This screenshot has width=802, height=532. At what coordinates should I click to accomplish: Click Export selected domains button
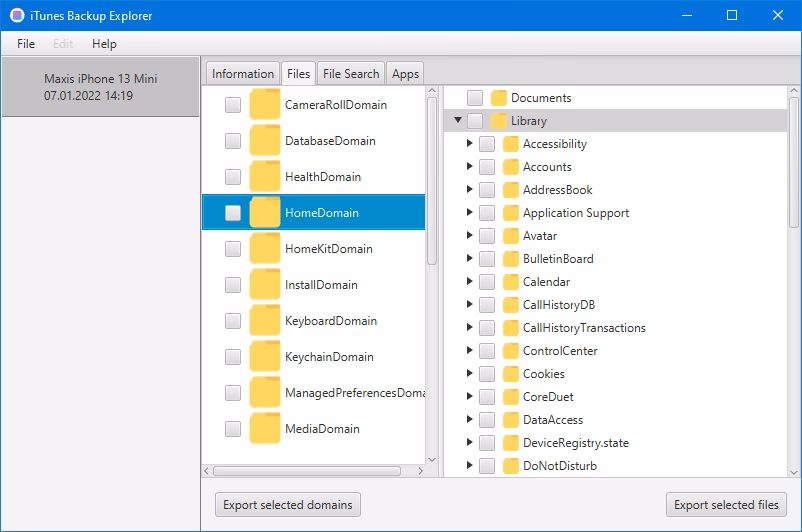point(288,505)
